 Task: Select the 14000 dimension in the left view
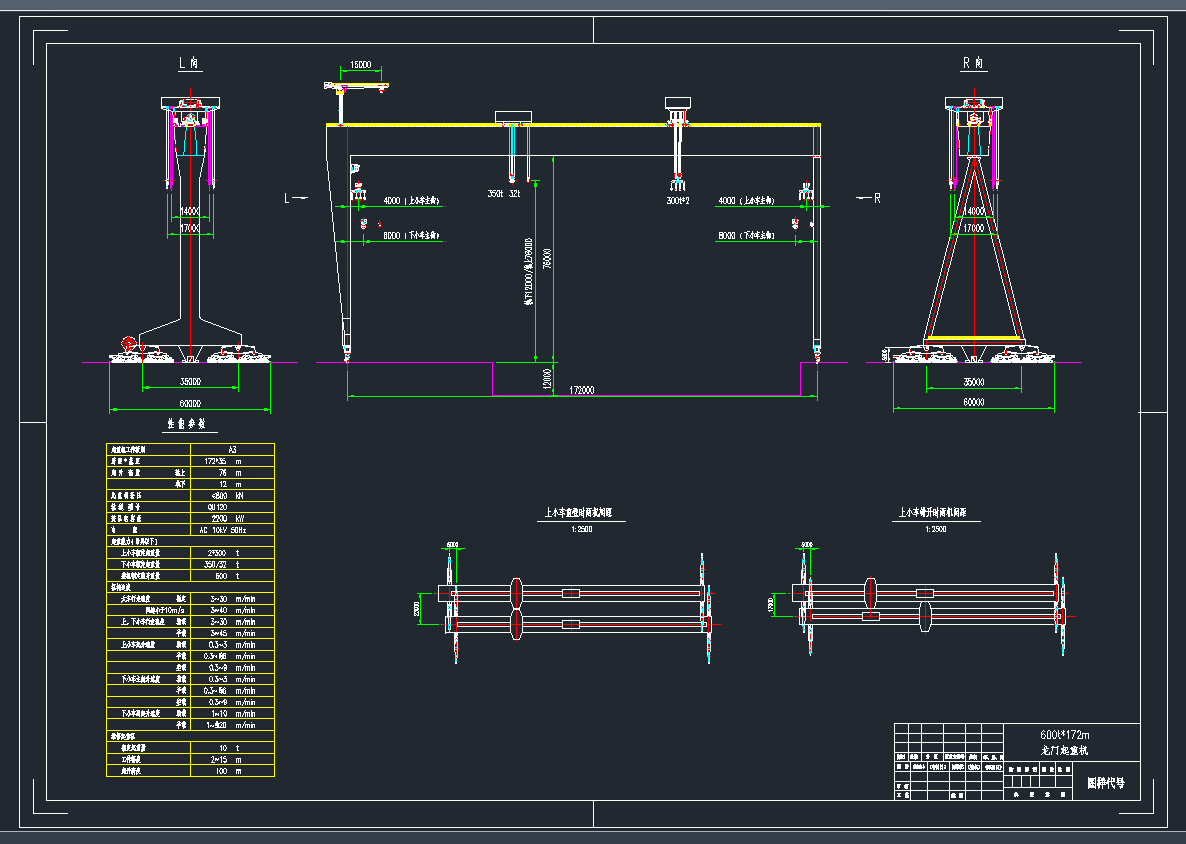coord(190,212)
